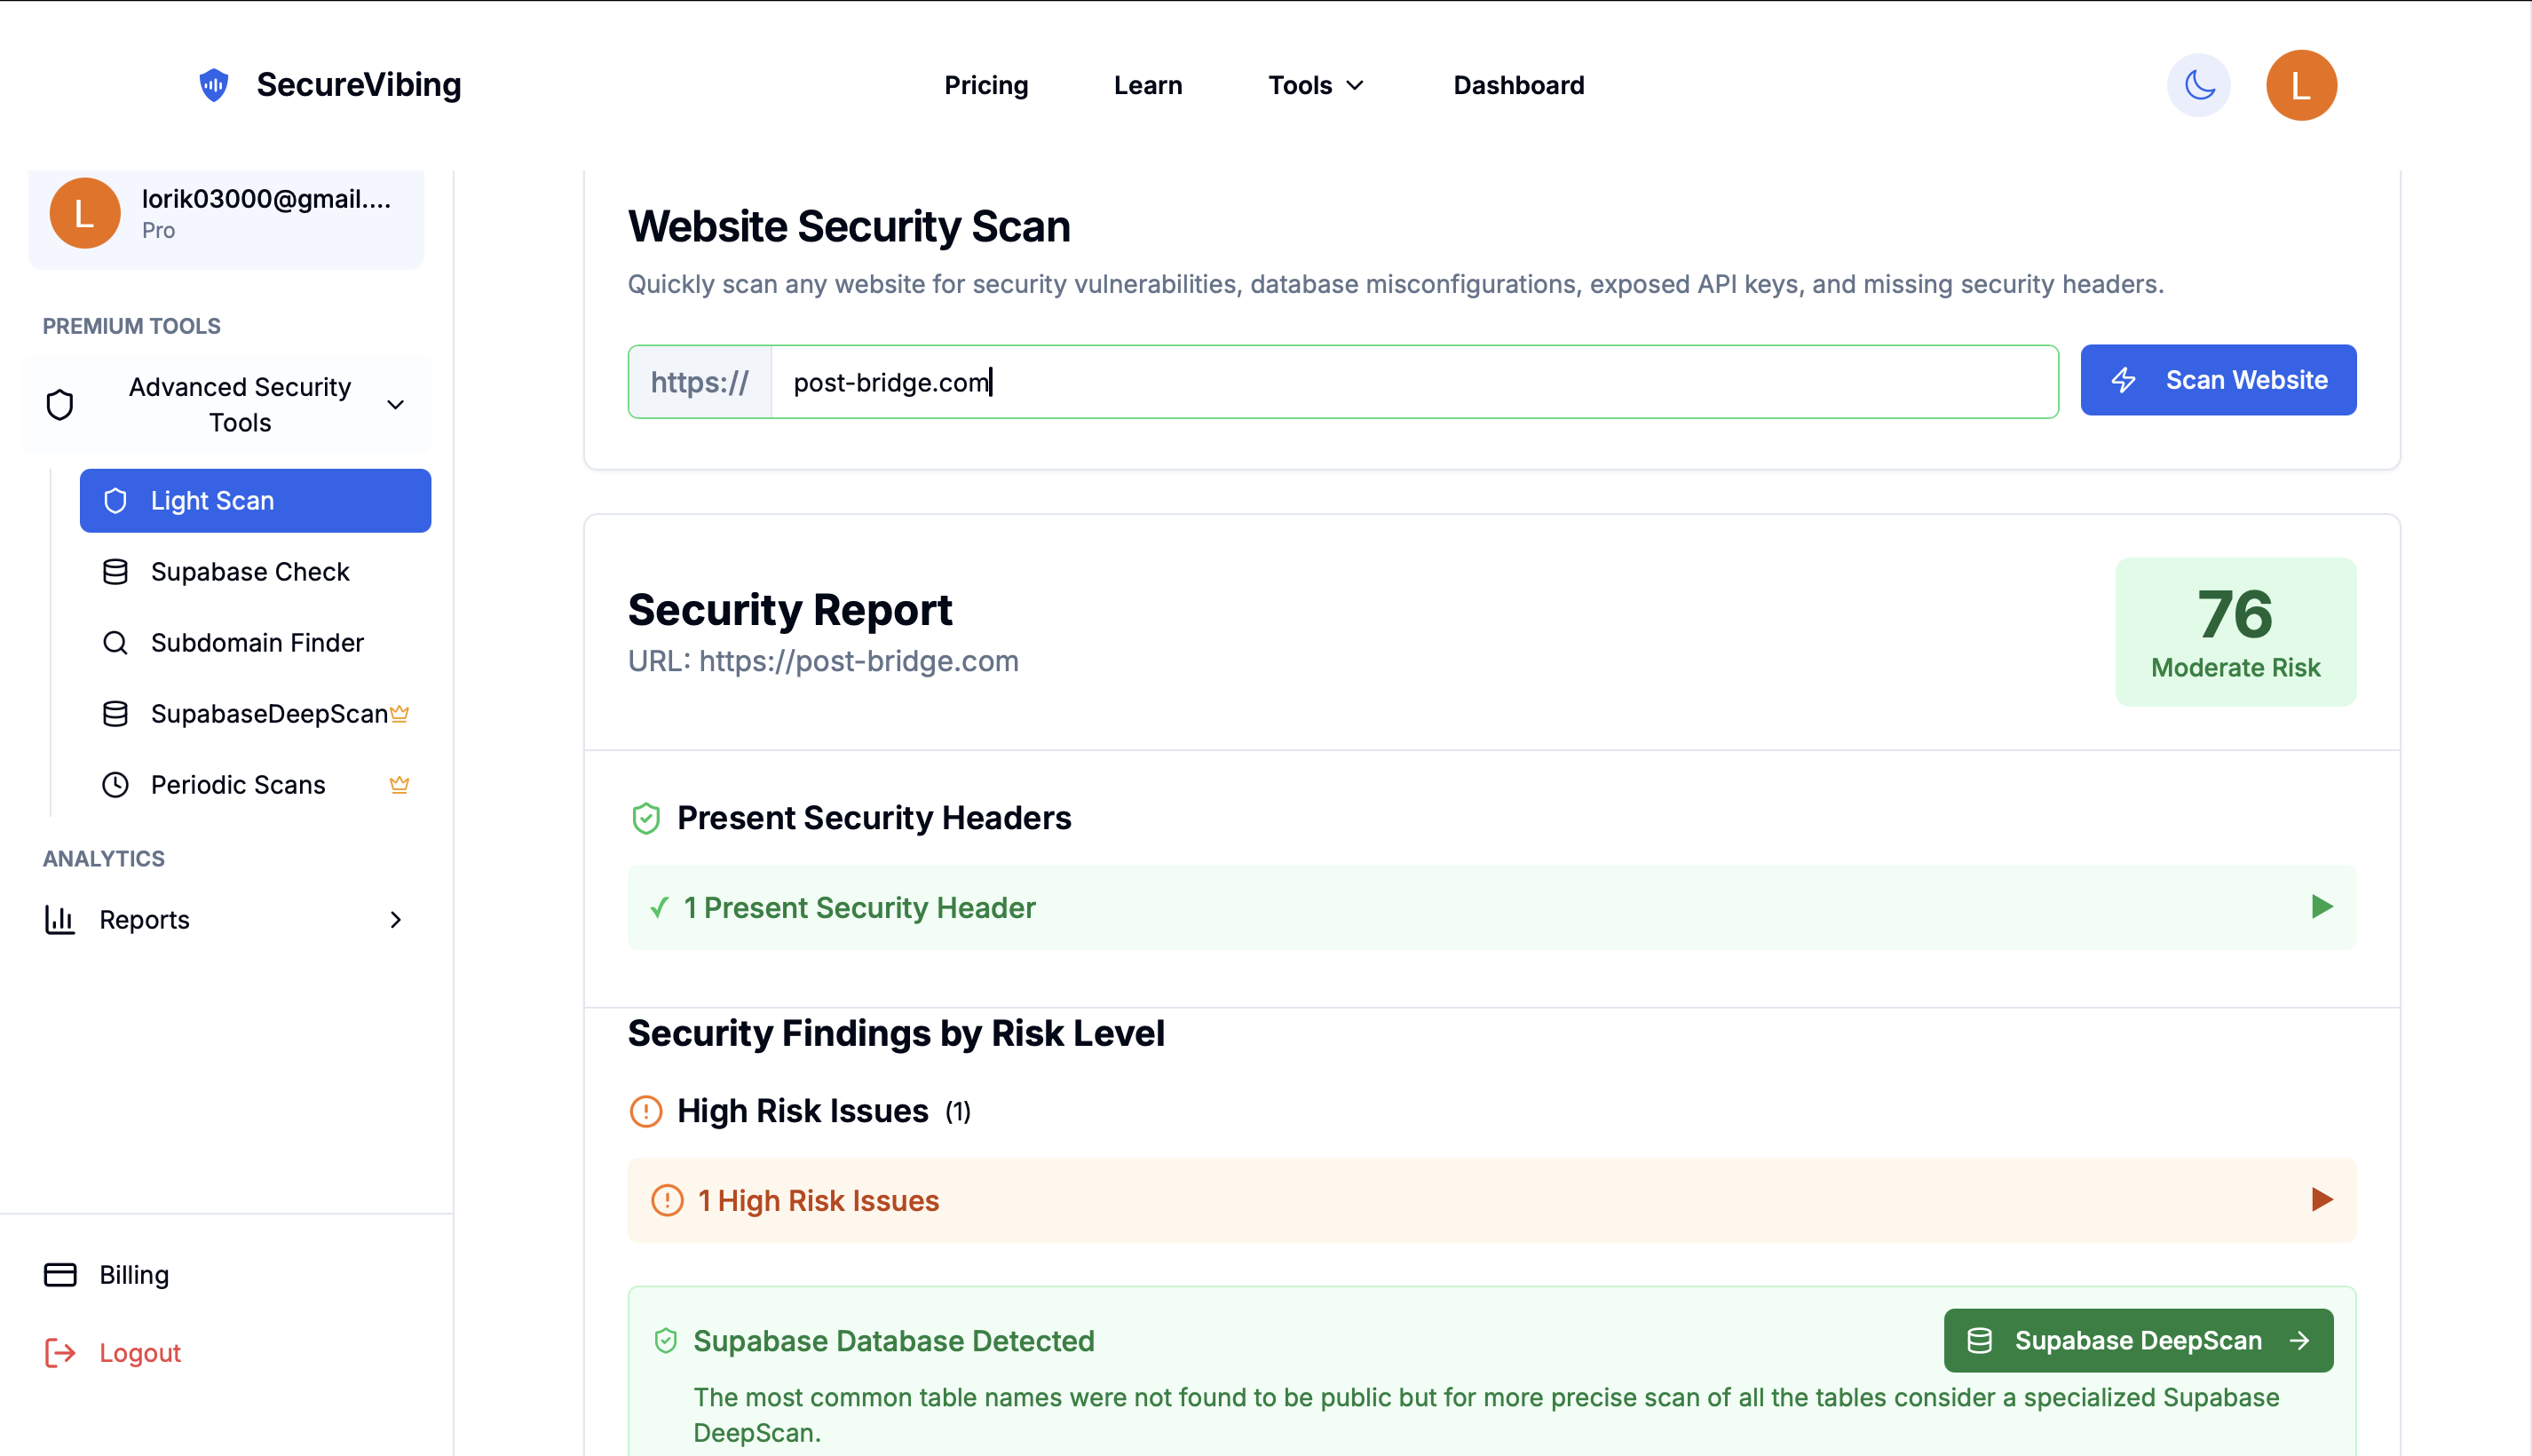Viewport: 2532px width, 1456px height.
Task: Collapse the Advanced Security Tools section
Action: (395, 405)
